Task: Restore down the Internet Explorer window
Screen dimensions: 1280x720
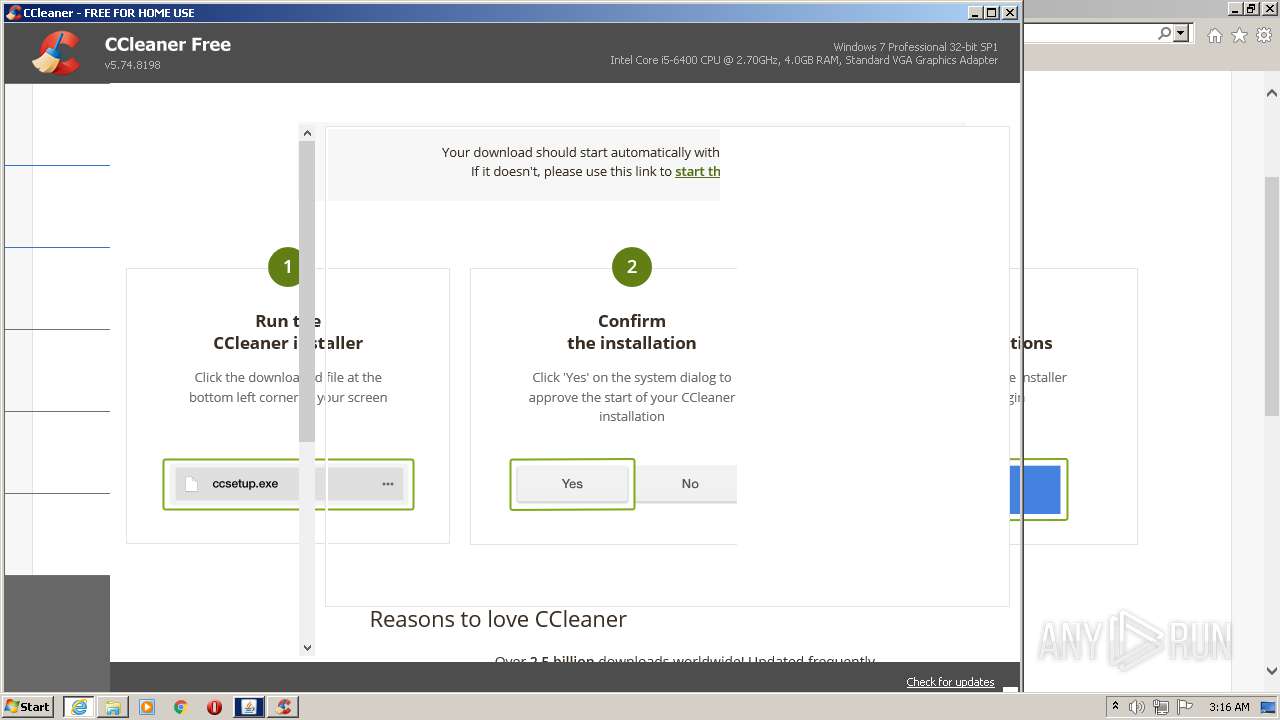Action: click(1251, 9)
